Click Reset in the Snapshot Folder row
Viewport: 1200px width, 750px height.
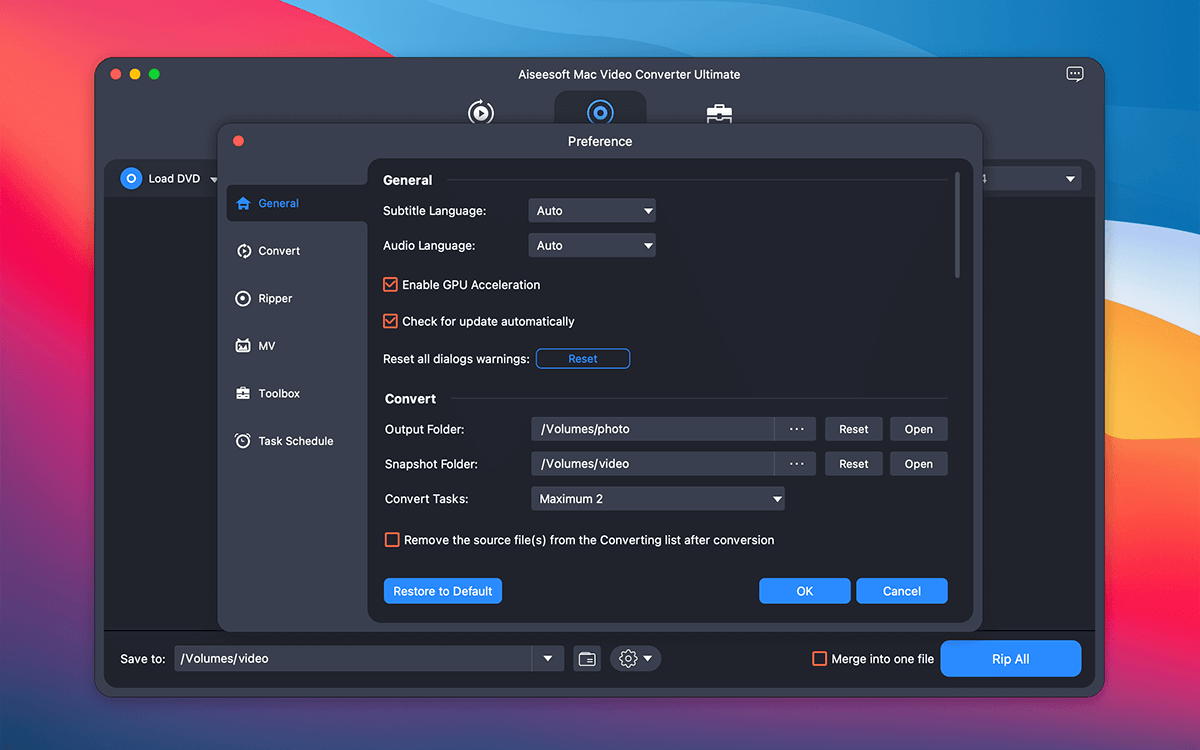coord(854,464)
